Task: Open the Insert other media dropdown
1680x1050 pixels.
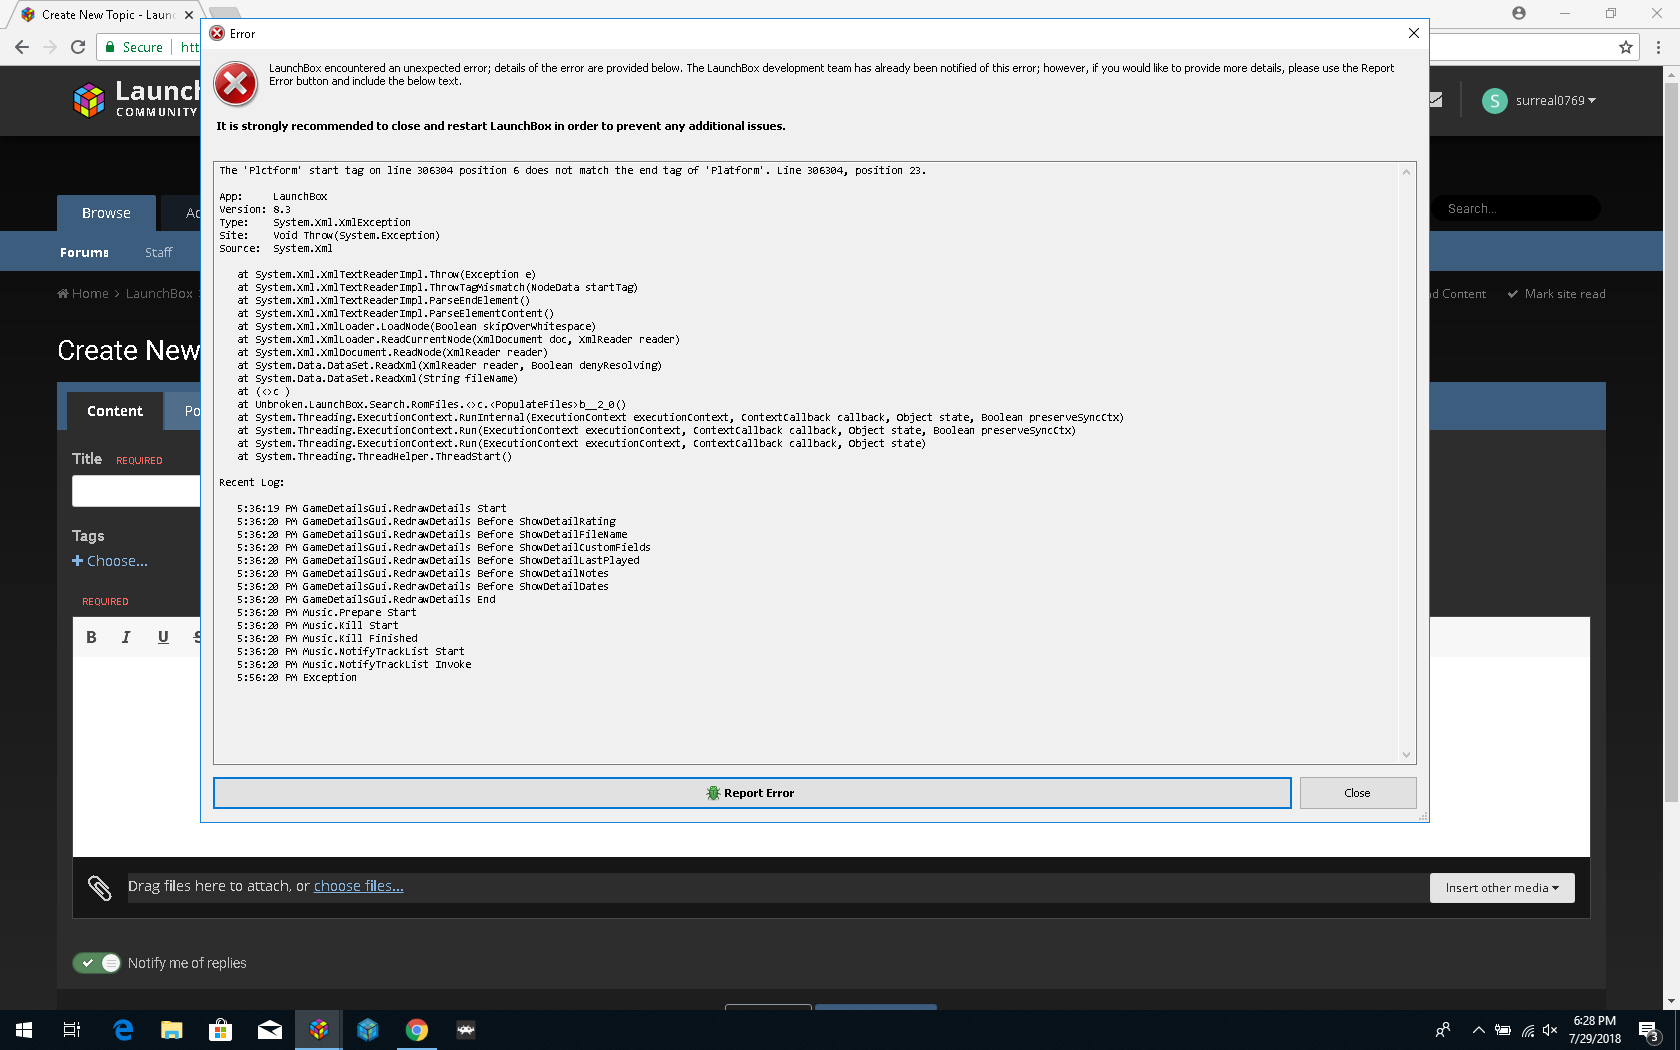Action: [x=1502, y=888]
